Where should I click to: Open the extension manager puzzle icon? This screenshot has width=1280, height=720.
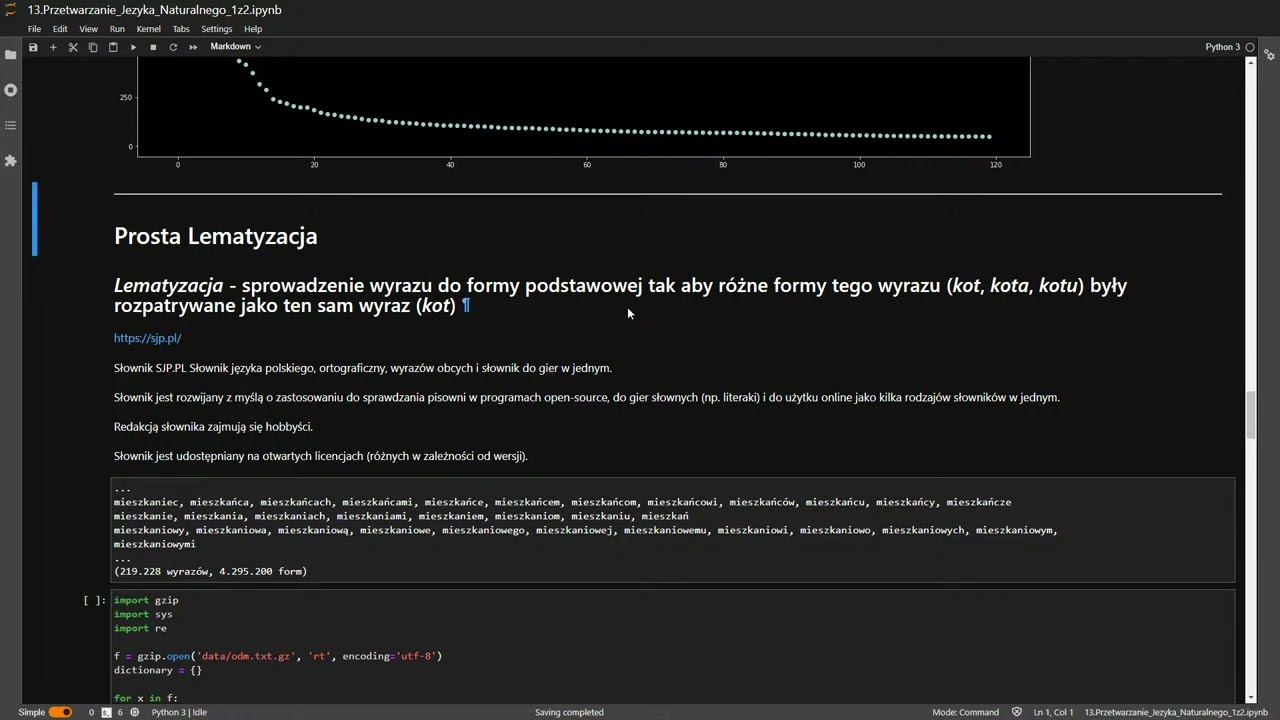11,160
